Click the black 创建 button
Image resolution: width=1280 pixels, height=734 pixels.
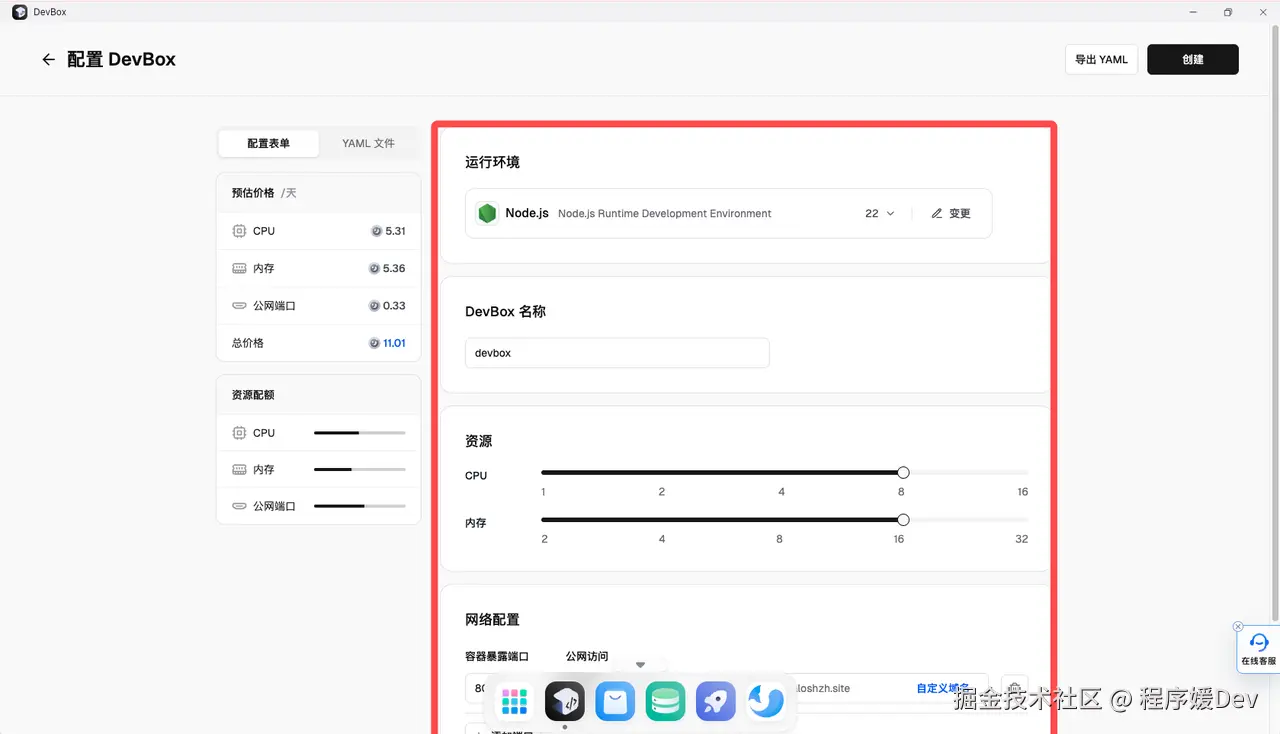pyautogui.click(x=1192, y=60)
